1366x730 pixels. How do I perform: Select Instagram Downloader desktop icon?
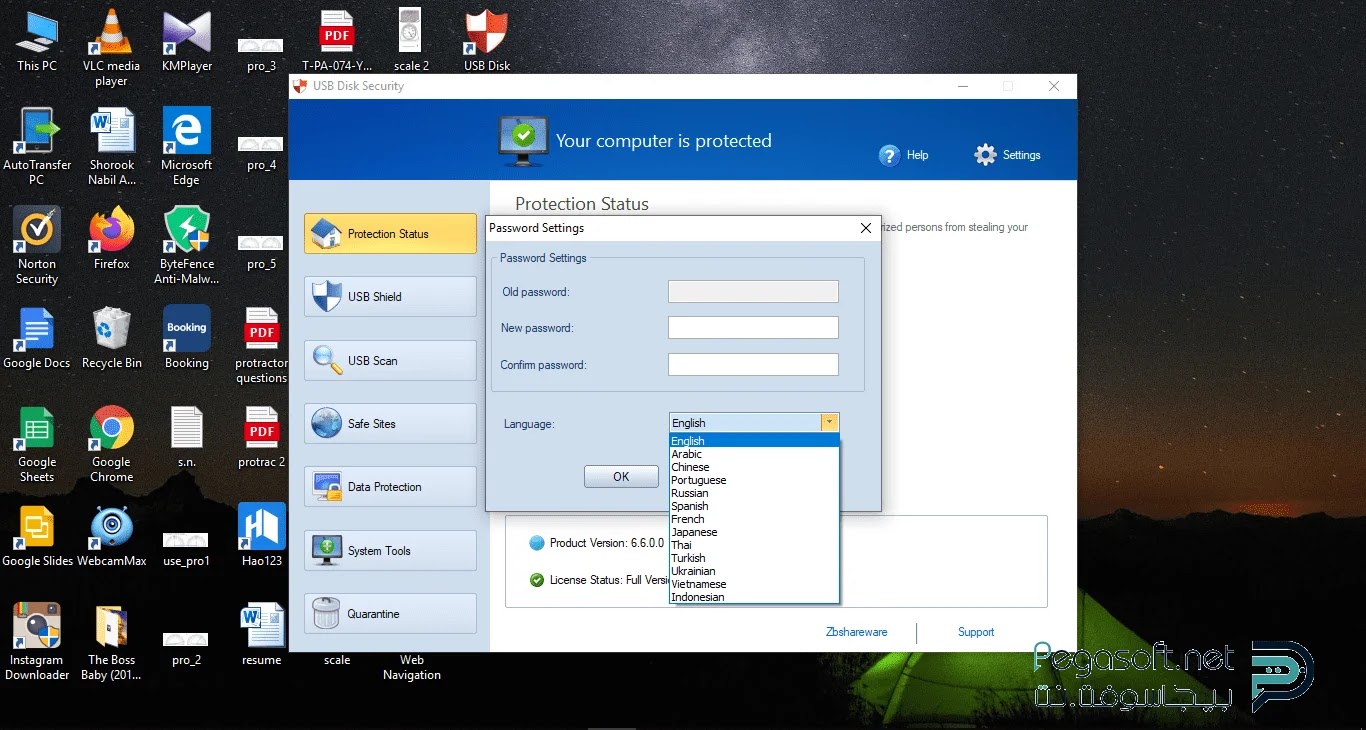click(37, 642)
